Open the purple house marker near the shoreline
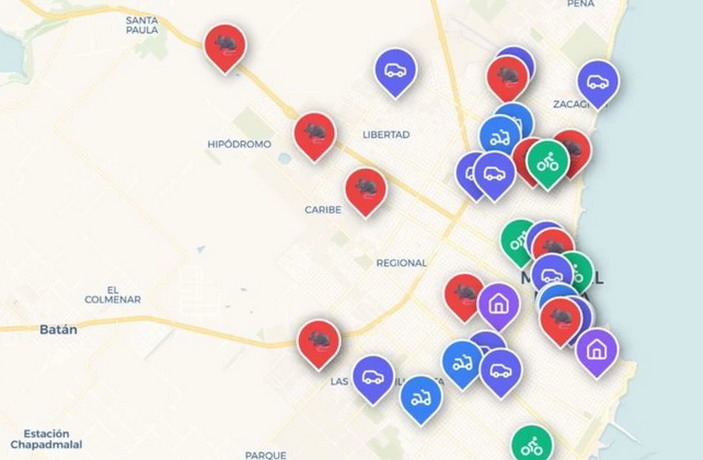 597,352
